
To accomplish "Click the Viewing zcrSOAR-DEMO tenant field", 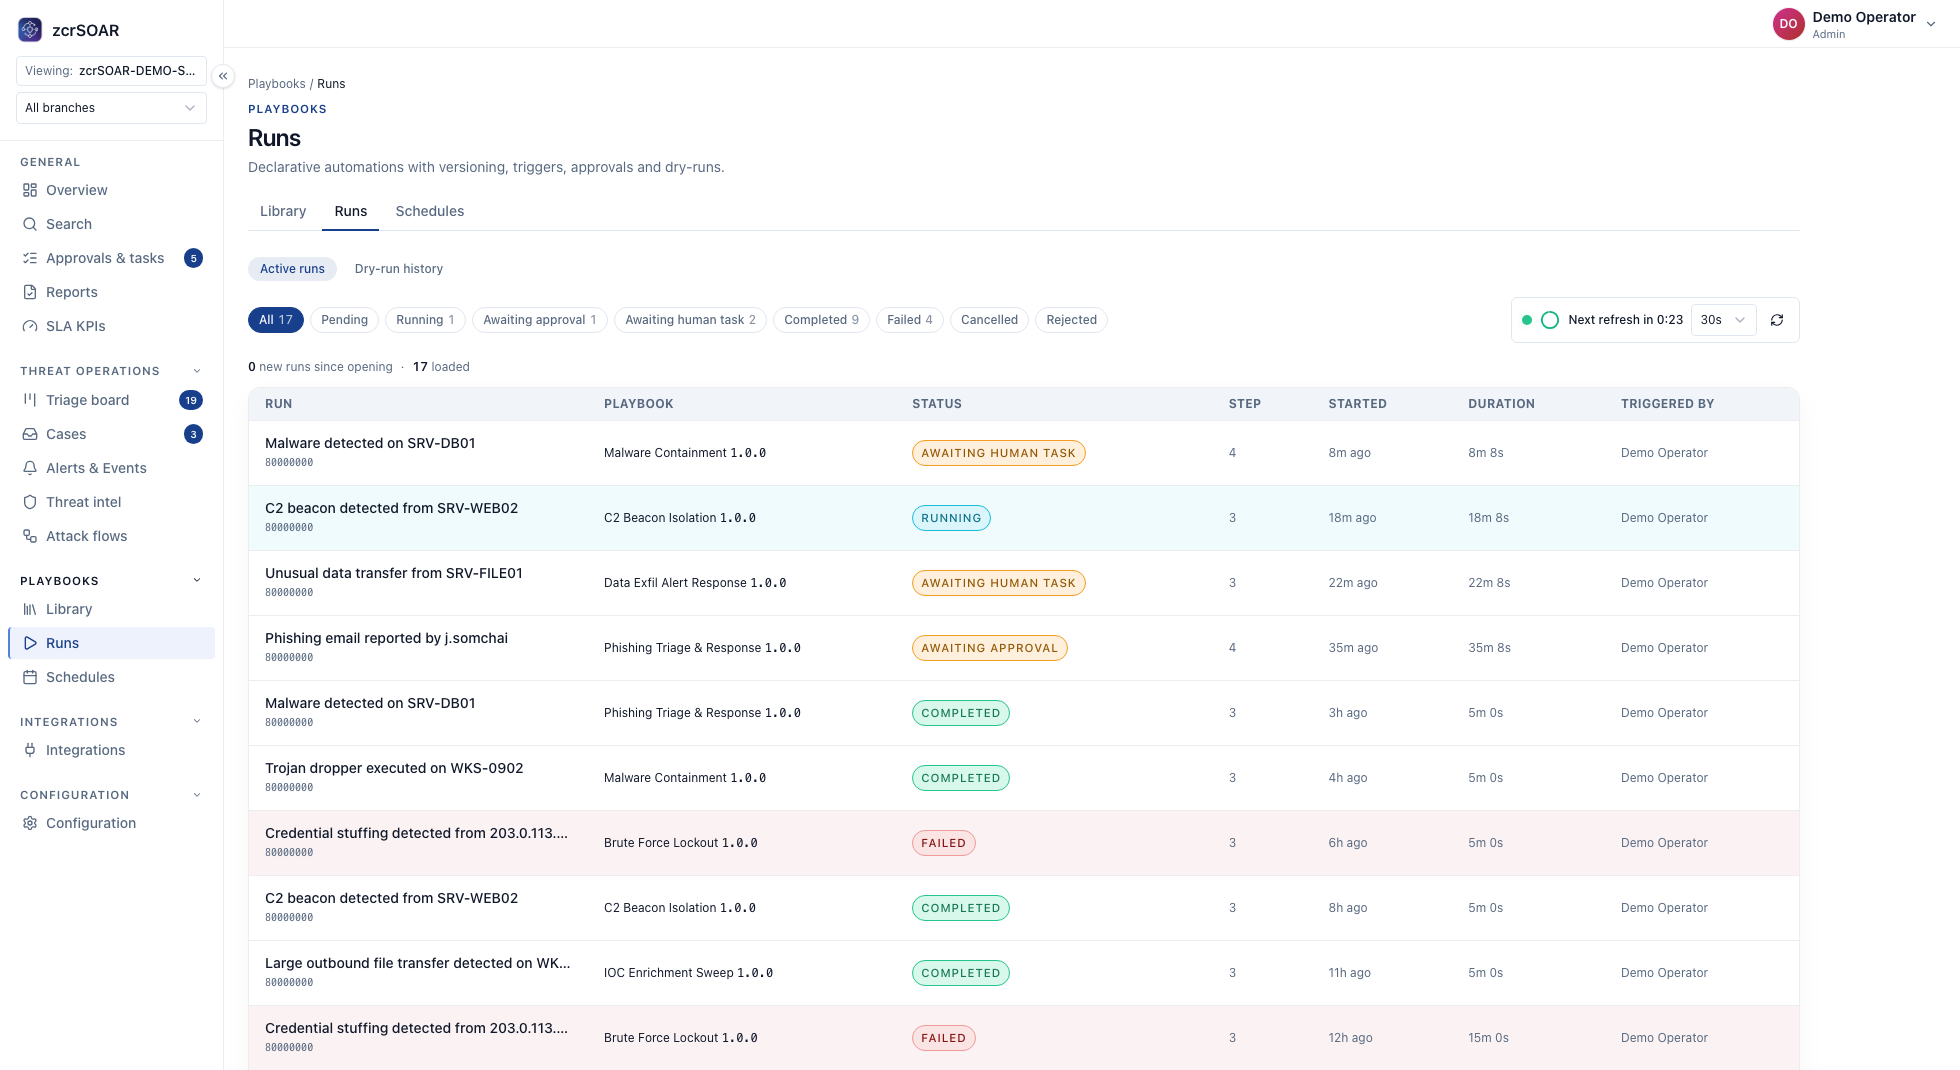I will [111, 71].
